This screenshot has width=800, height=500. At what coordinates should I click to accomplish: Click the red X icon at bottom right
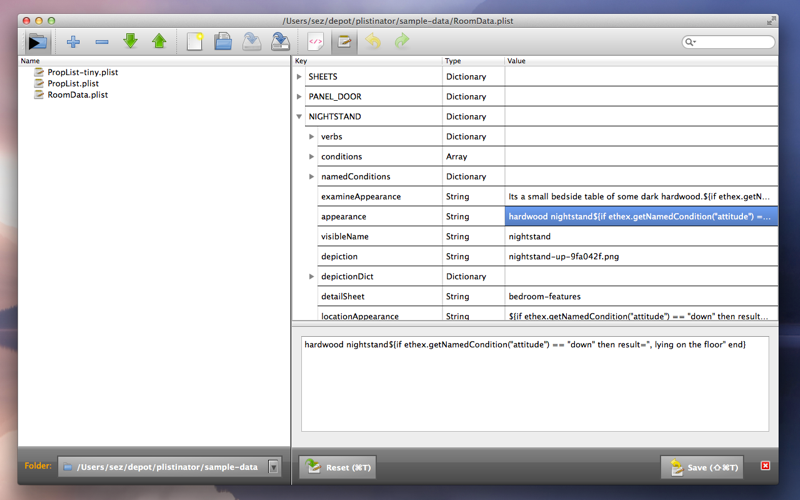pyautogui.click(x=765, y=465)
